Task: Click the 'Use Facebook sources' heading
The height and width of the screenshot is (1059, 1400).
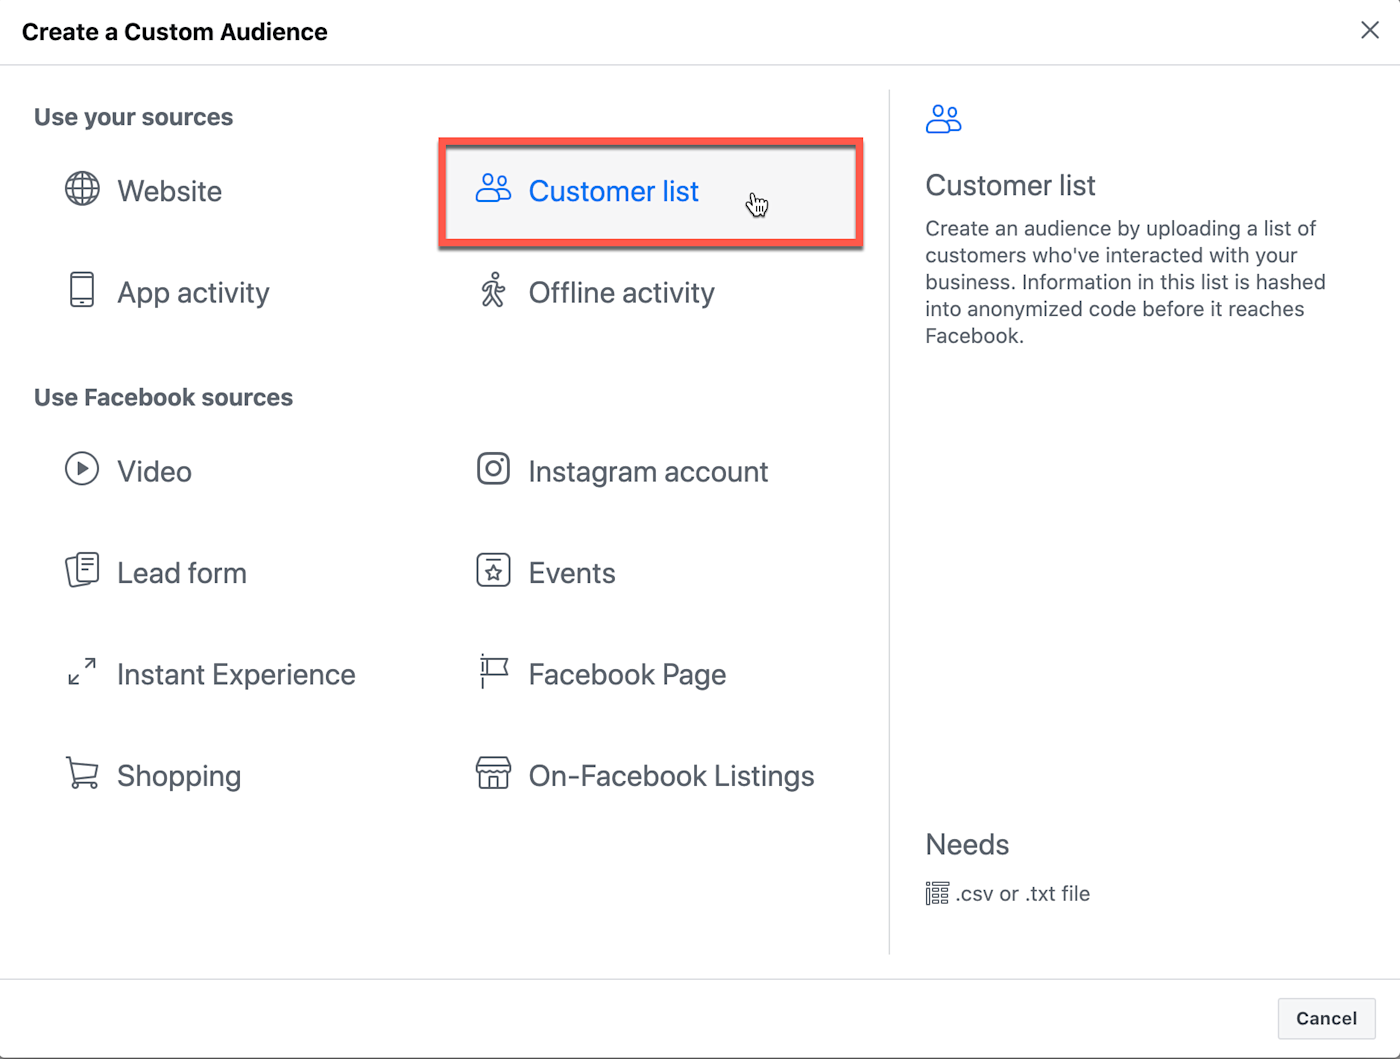Action: pyautogui.click(x=163, y=397)
